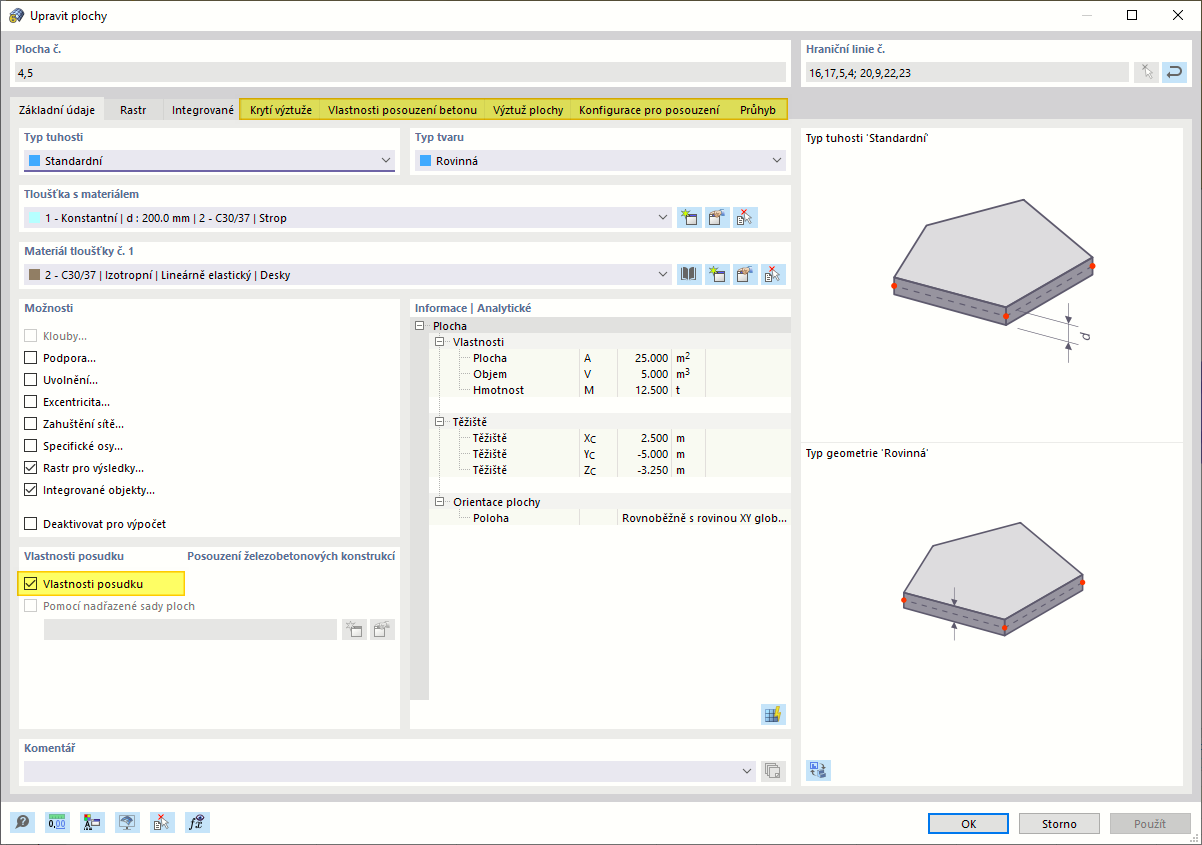
Task: Enable the Podpora... checkbox
Action: pos(31,358)
